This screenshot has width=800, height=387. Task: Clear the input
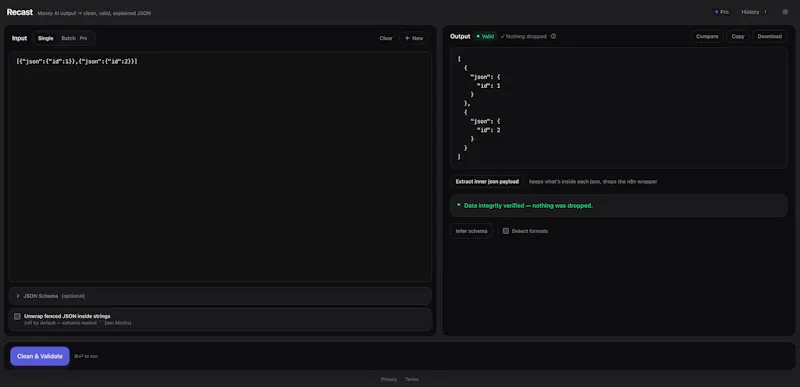[x=386, y=38]
